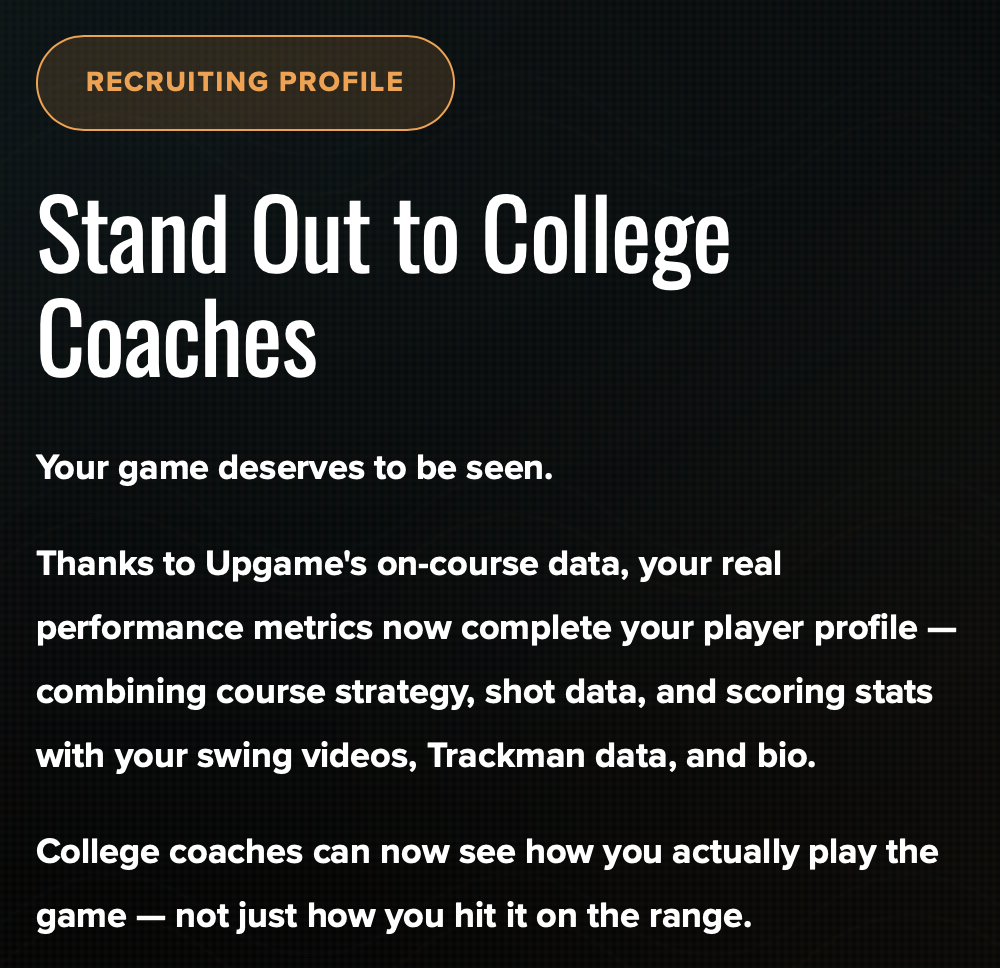Click the paragraph starting "College coaches can now"
Viewport: 1000px width, 968px height.
(x=487, y=884)
